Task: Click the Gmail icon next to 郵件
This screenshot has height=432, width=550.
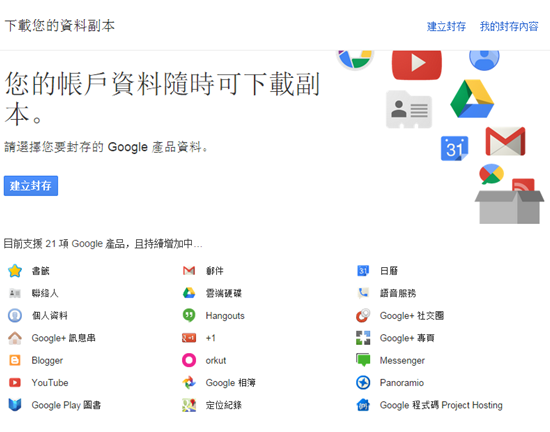Action: 189,271
